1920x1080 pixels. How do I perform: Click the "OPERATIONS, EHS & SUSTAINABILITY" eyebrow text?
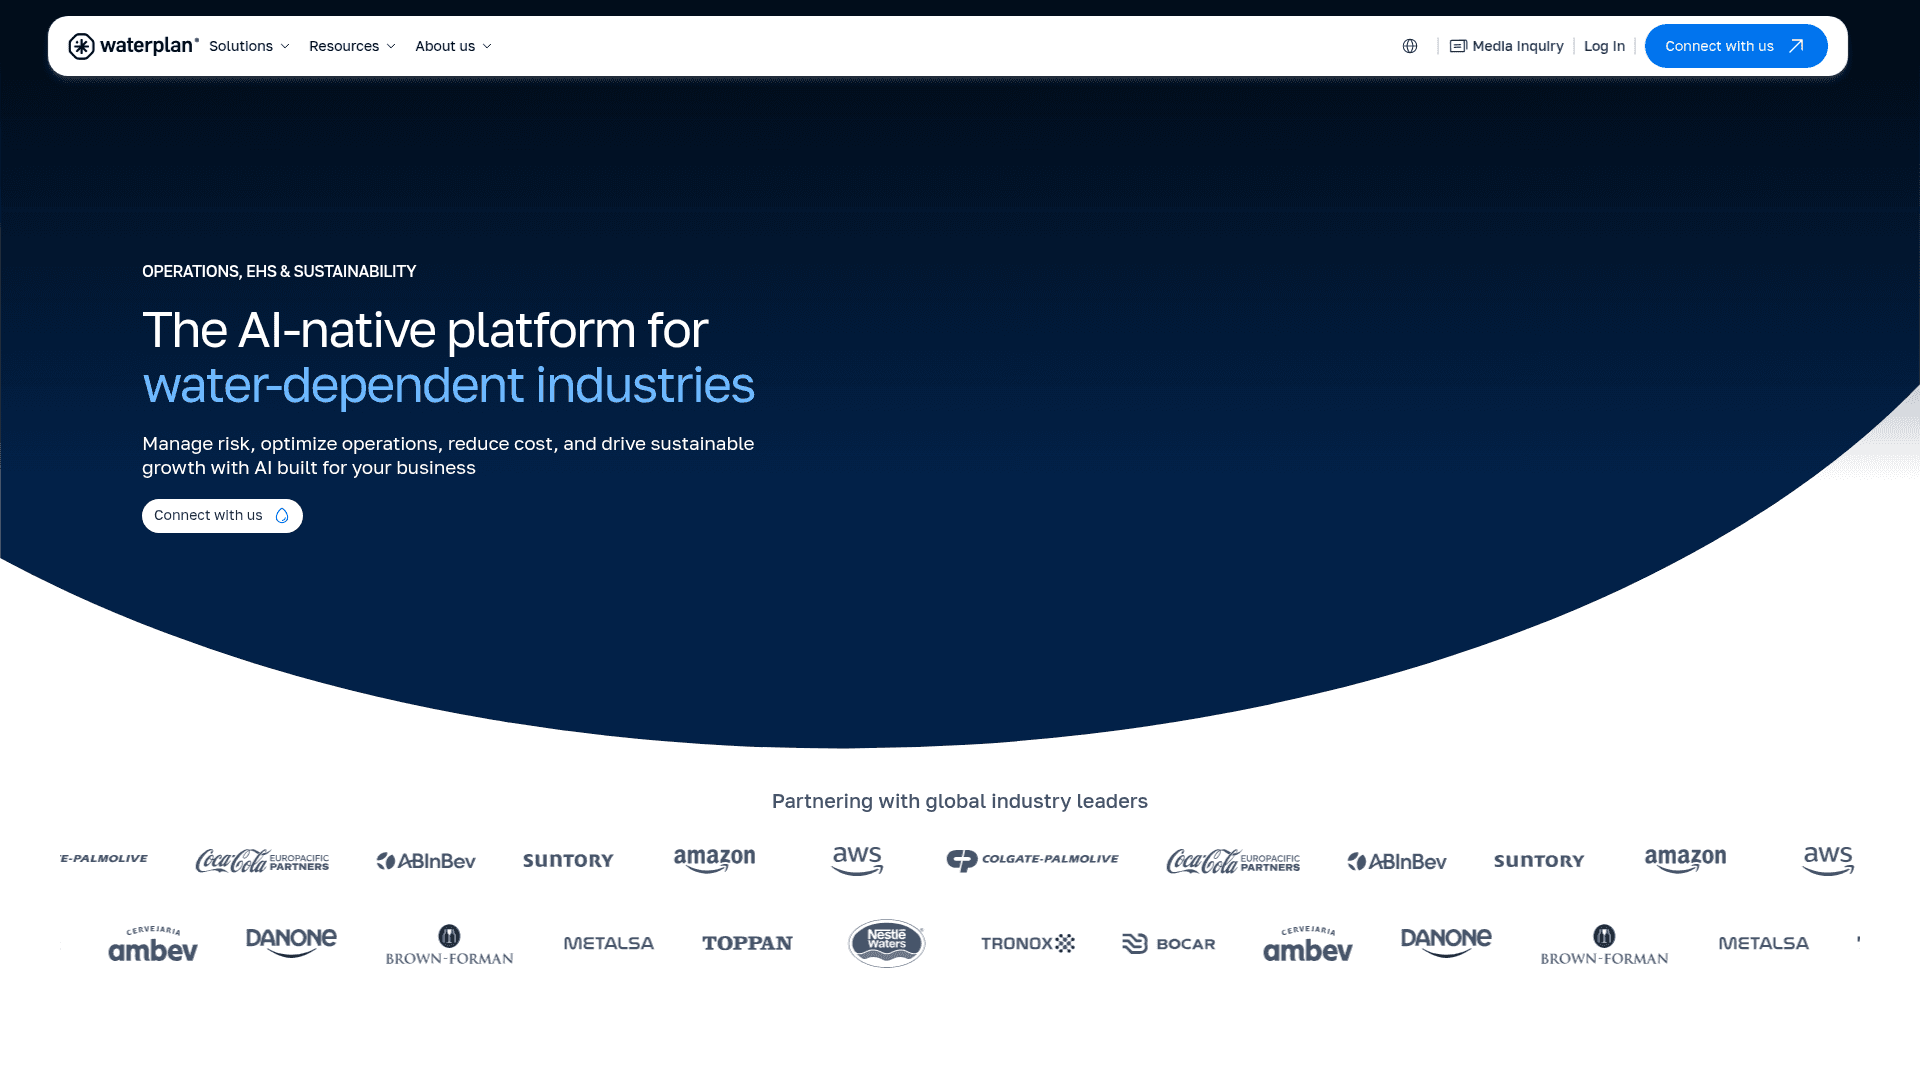(279, 272)
